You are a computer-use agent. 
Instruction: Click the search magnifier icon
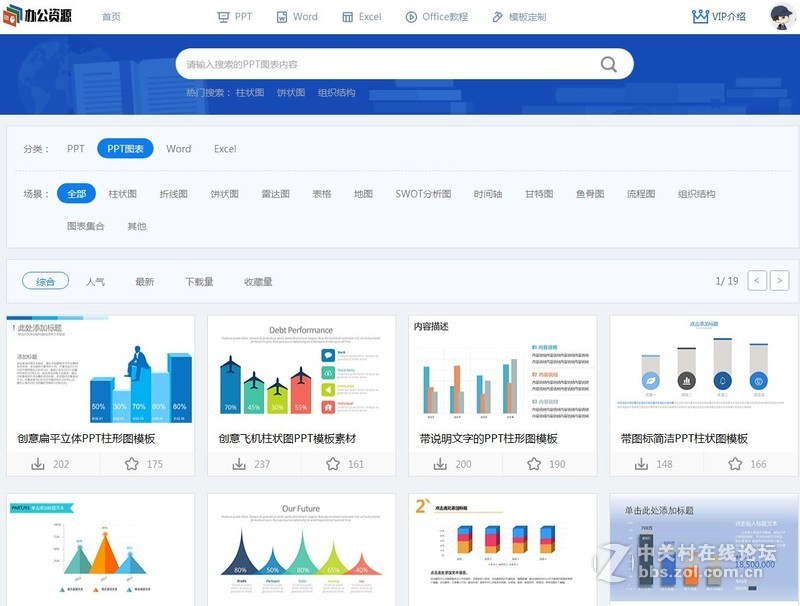[x=607, y=63]
